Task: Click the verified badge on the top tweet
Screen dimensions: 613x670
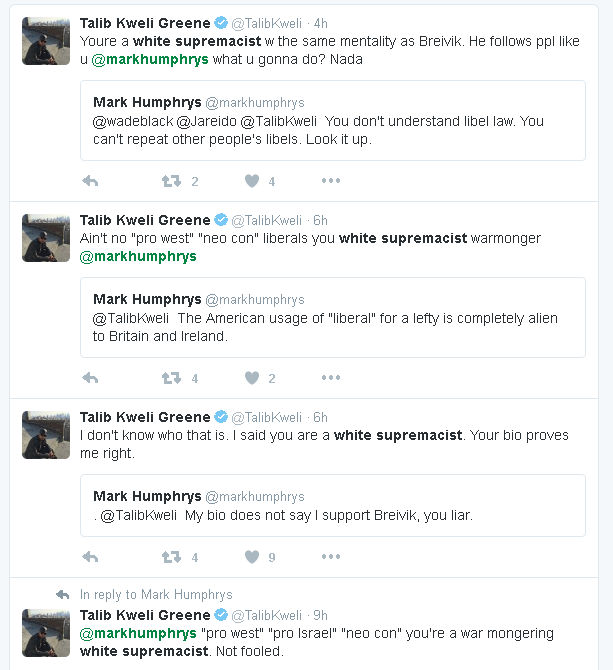Action: pos(220,23)
